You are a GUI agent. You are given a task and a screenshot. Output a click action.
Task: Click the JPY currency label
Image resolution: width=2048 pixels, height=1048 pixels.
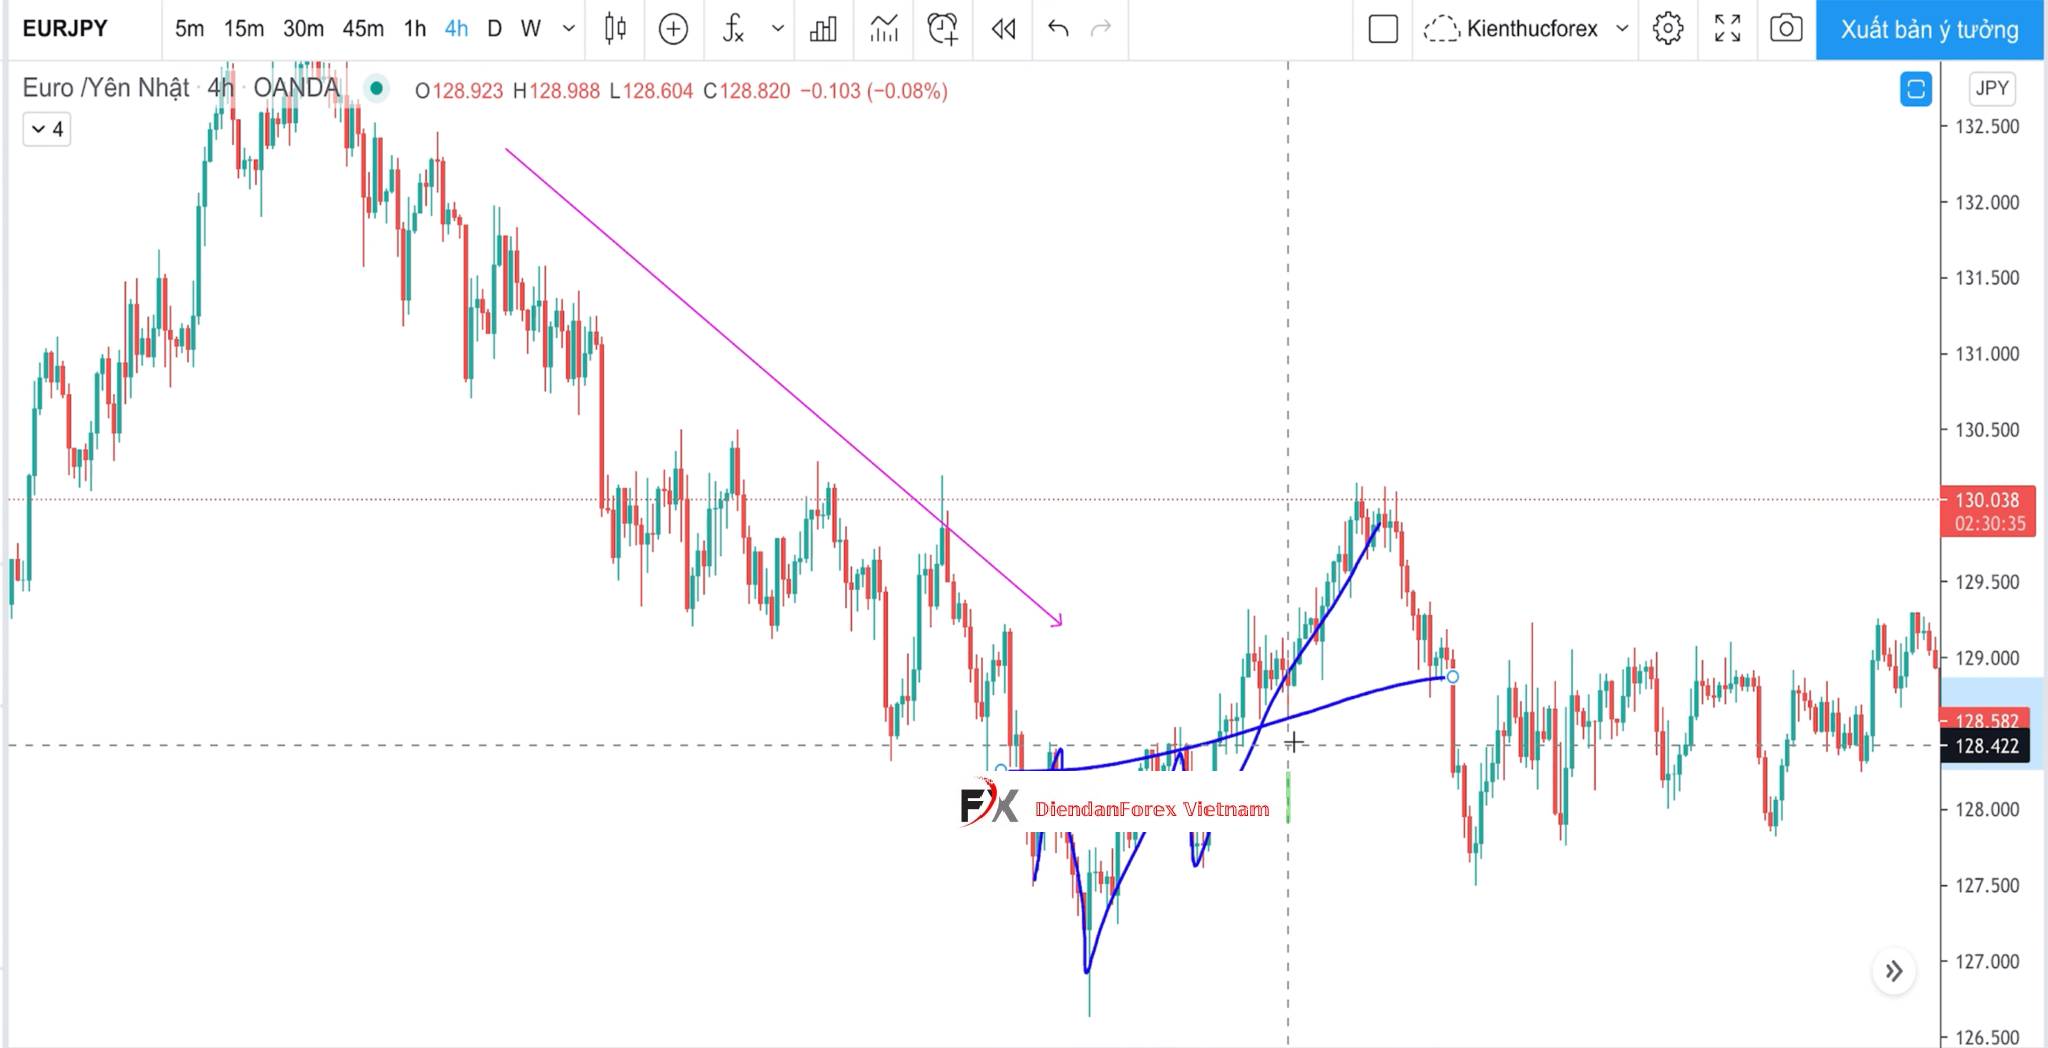tap(1991, 88)
